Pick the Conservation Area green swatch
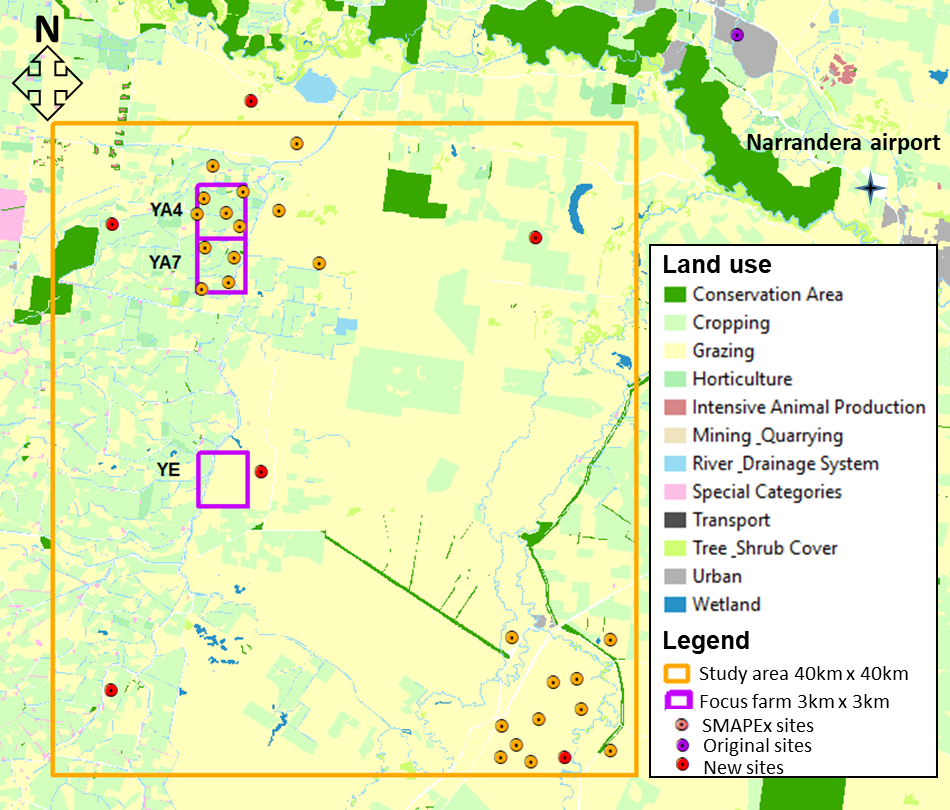Image resolution: width=950 pixels, height=810 pixels. tap(675, 295)
